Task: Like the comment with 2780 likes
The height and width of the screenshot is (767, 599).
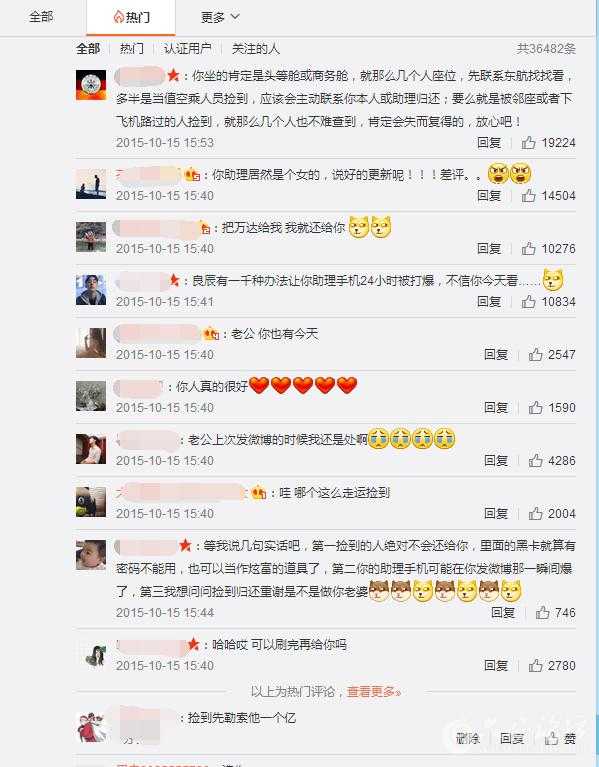Action: coord(535,666)
